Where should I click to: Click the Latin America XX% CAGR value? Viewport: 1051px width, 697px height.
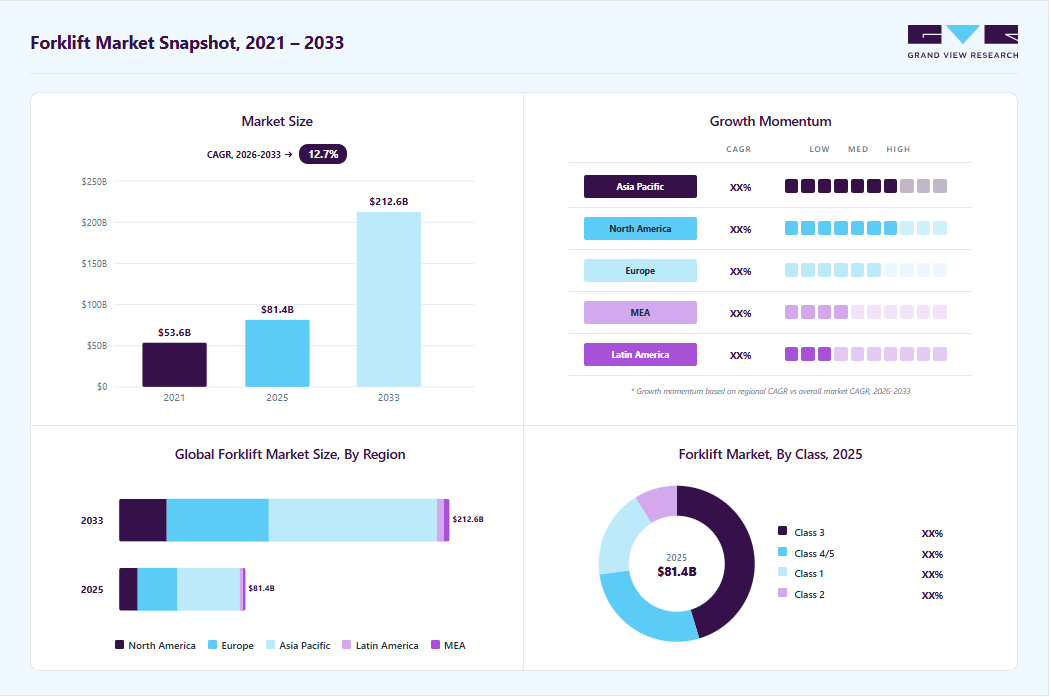coord(740,356)
